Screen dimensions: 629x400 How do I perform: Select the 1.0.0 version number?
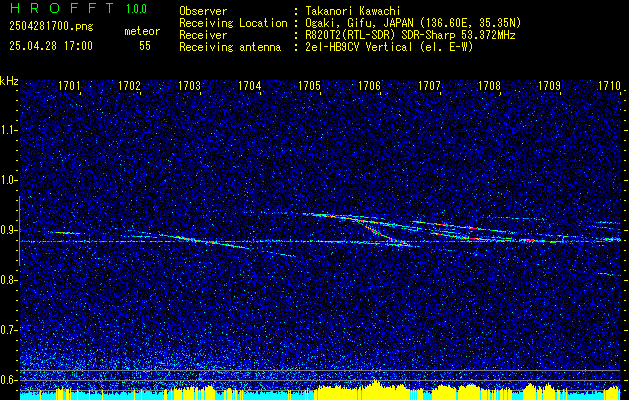point(136,8)
